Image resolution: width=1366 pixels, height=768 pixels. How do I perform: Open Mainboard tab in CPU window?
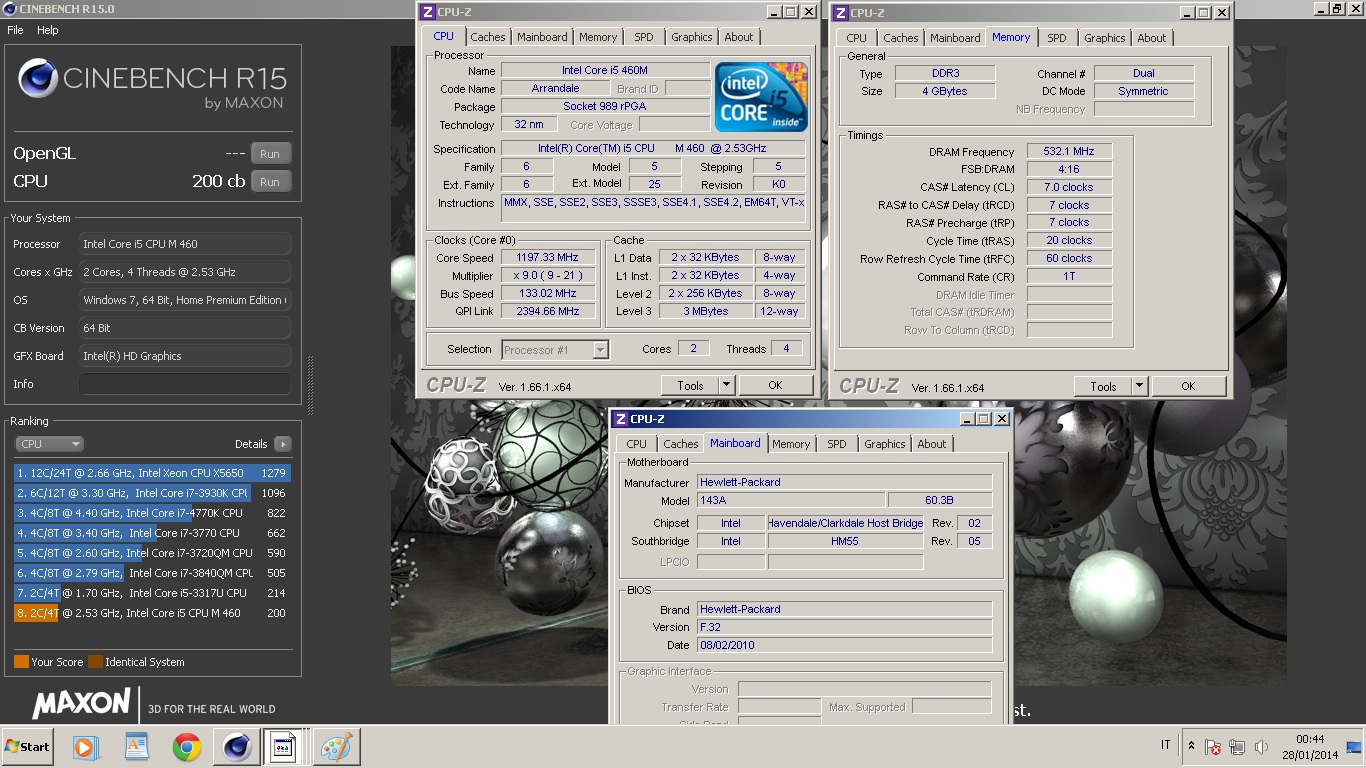click(542, 37)
